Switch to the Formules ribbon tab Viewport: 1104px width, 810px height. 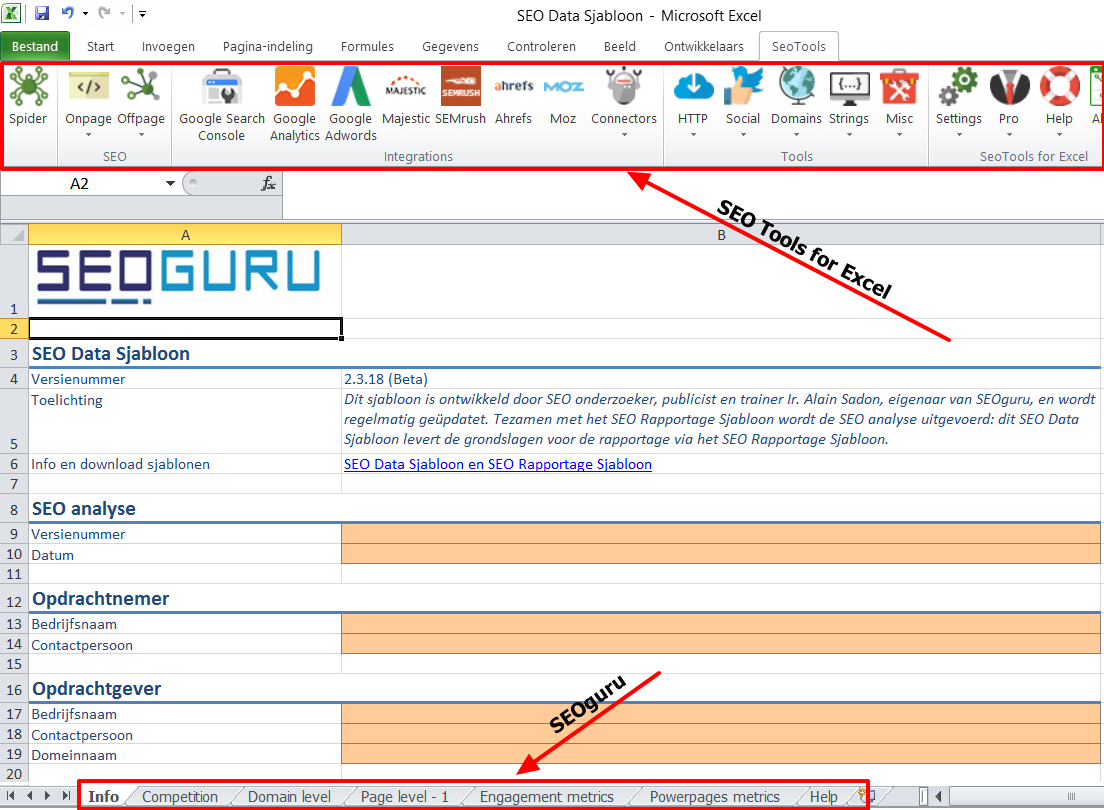[x=367, y=46]
